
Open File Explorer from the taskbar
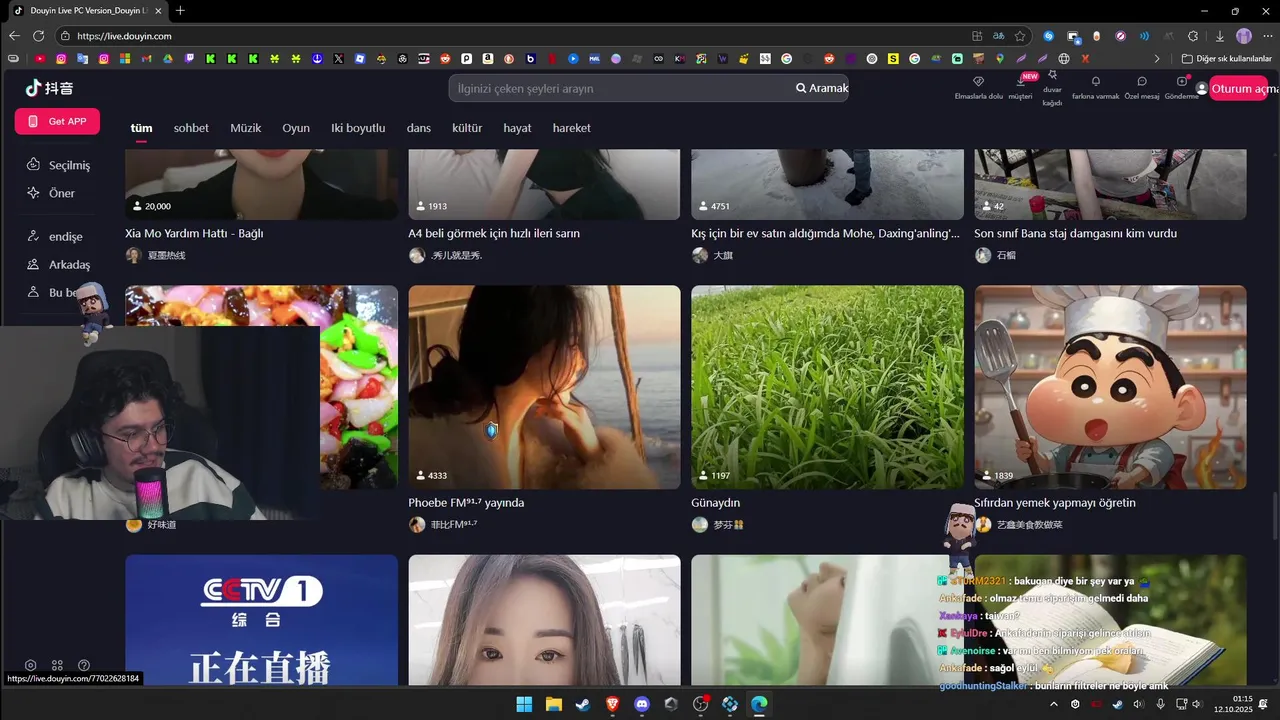[x=553, y=704]
